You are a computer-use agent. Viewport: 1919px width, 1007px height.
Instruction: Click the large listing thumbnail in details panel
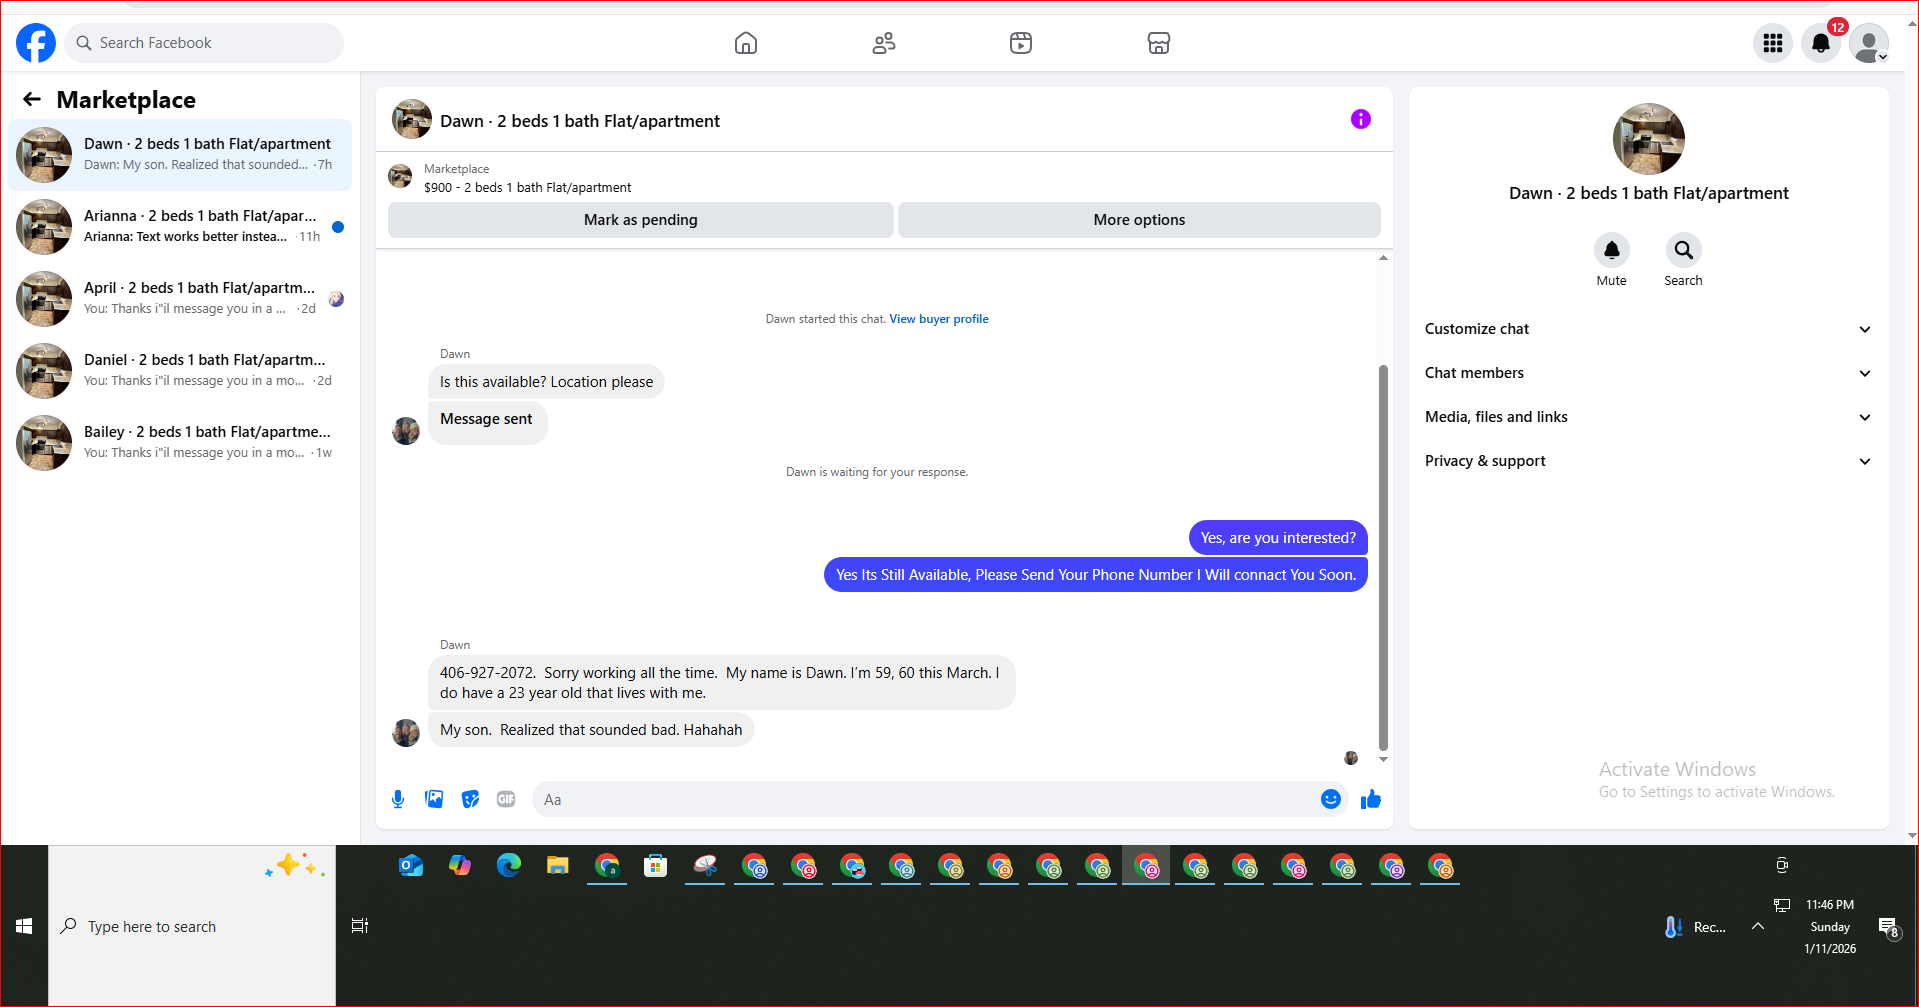pos(1649,139)
